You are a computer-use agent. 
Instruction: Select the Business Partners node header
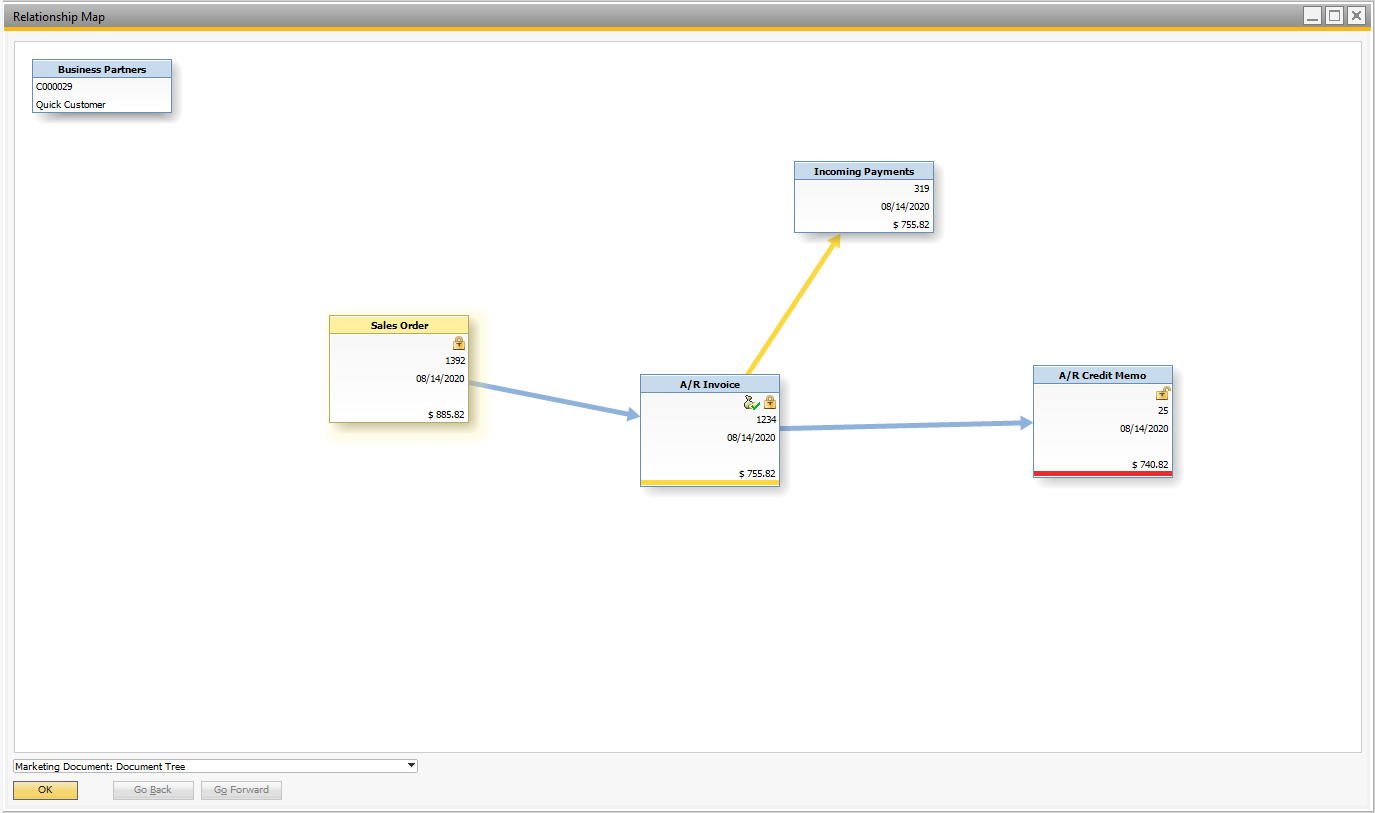(x=101, y=69)
